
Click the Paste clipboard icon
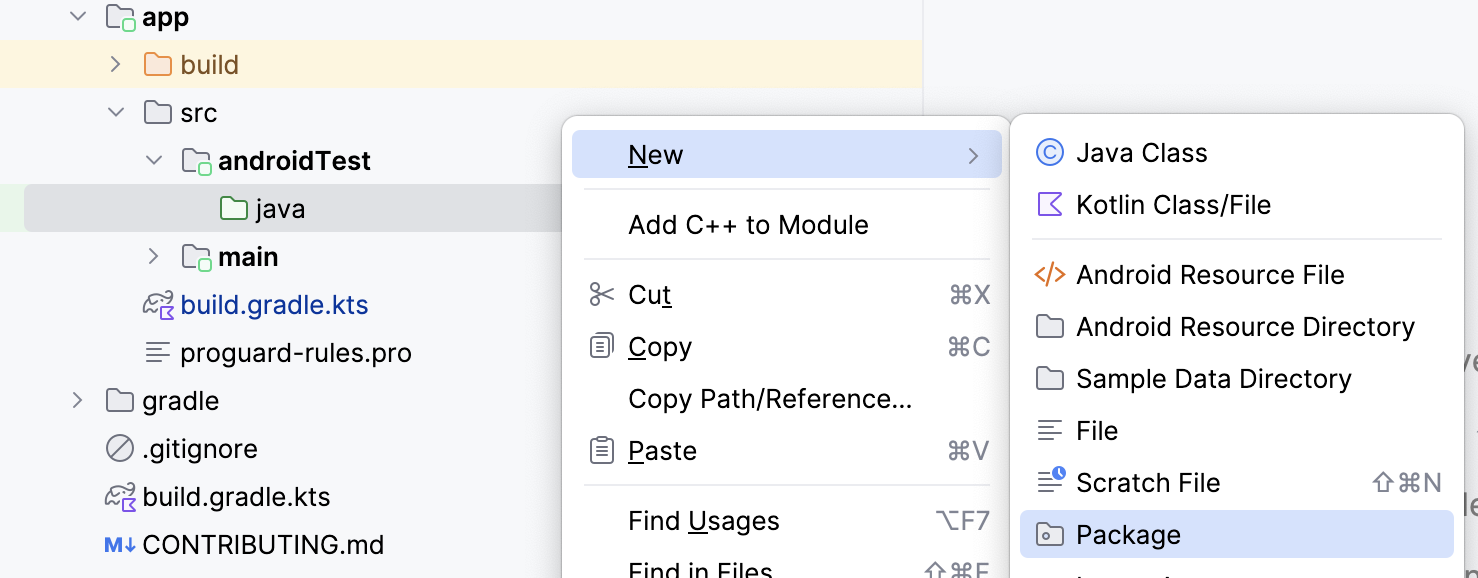601,451
